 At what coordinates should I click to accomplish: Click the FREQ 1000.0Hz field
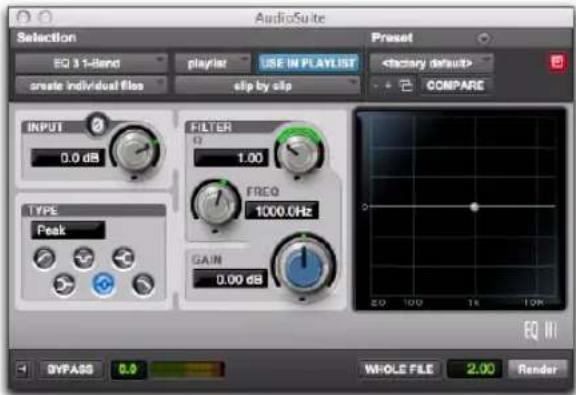282,211
